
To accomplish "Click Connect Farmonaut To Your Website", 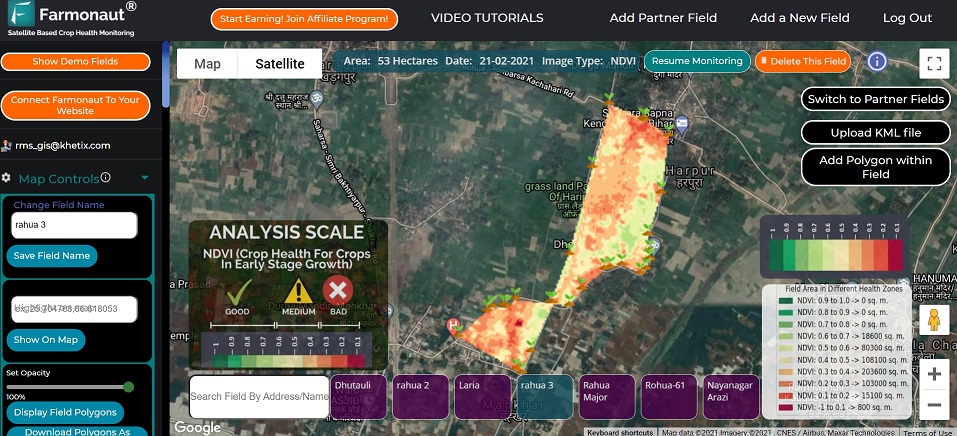I will [x=75, y=106].
